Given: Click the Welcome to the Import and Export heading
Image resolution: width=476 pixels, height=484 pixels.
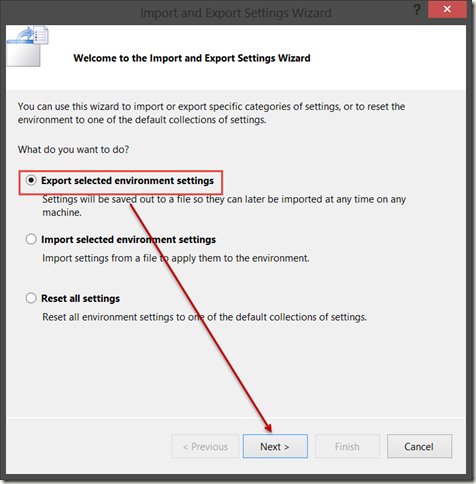Looking at the screenshot, I should tap(192, 58).
